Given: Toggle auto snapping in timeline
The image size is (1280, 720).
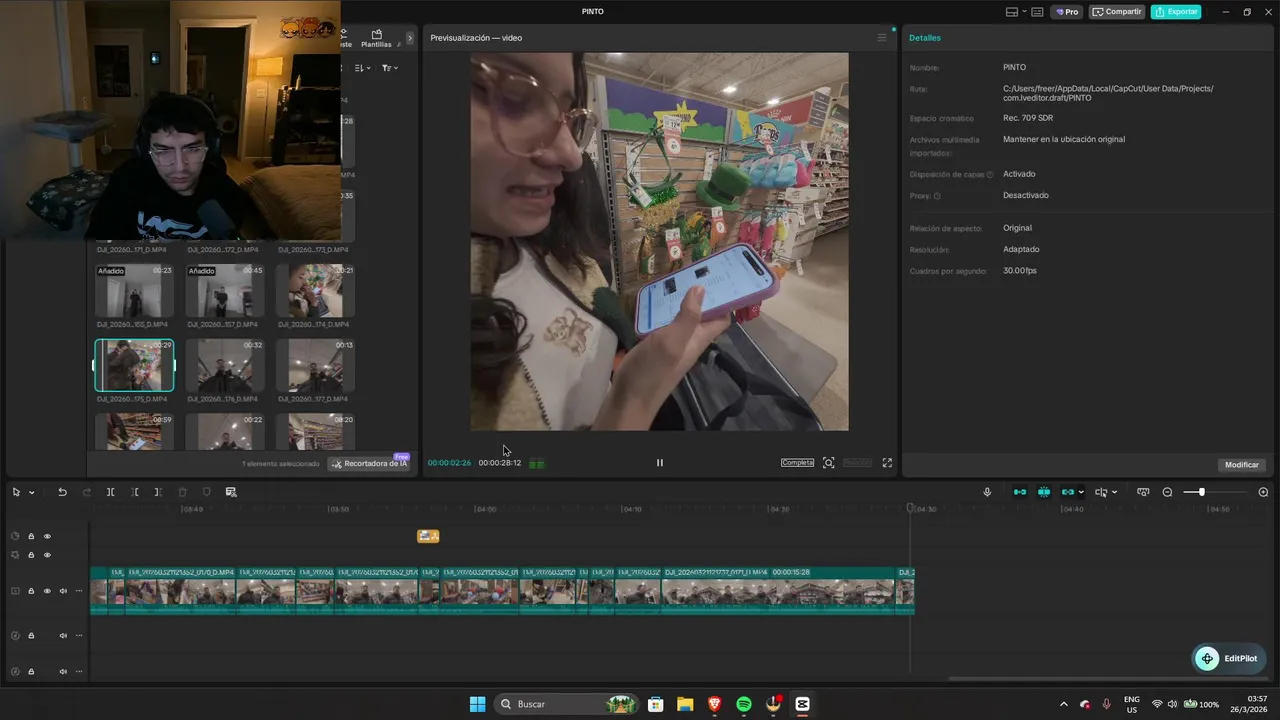Looking at the screenshot, I should [1044, 492].
